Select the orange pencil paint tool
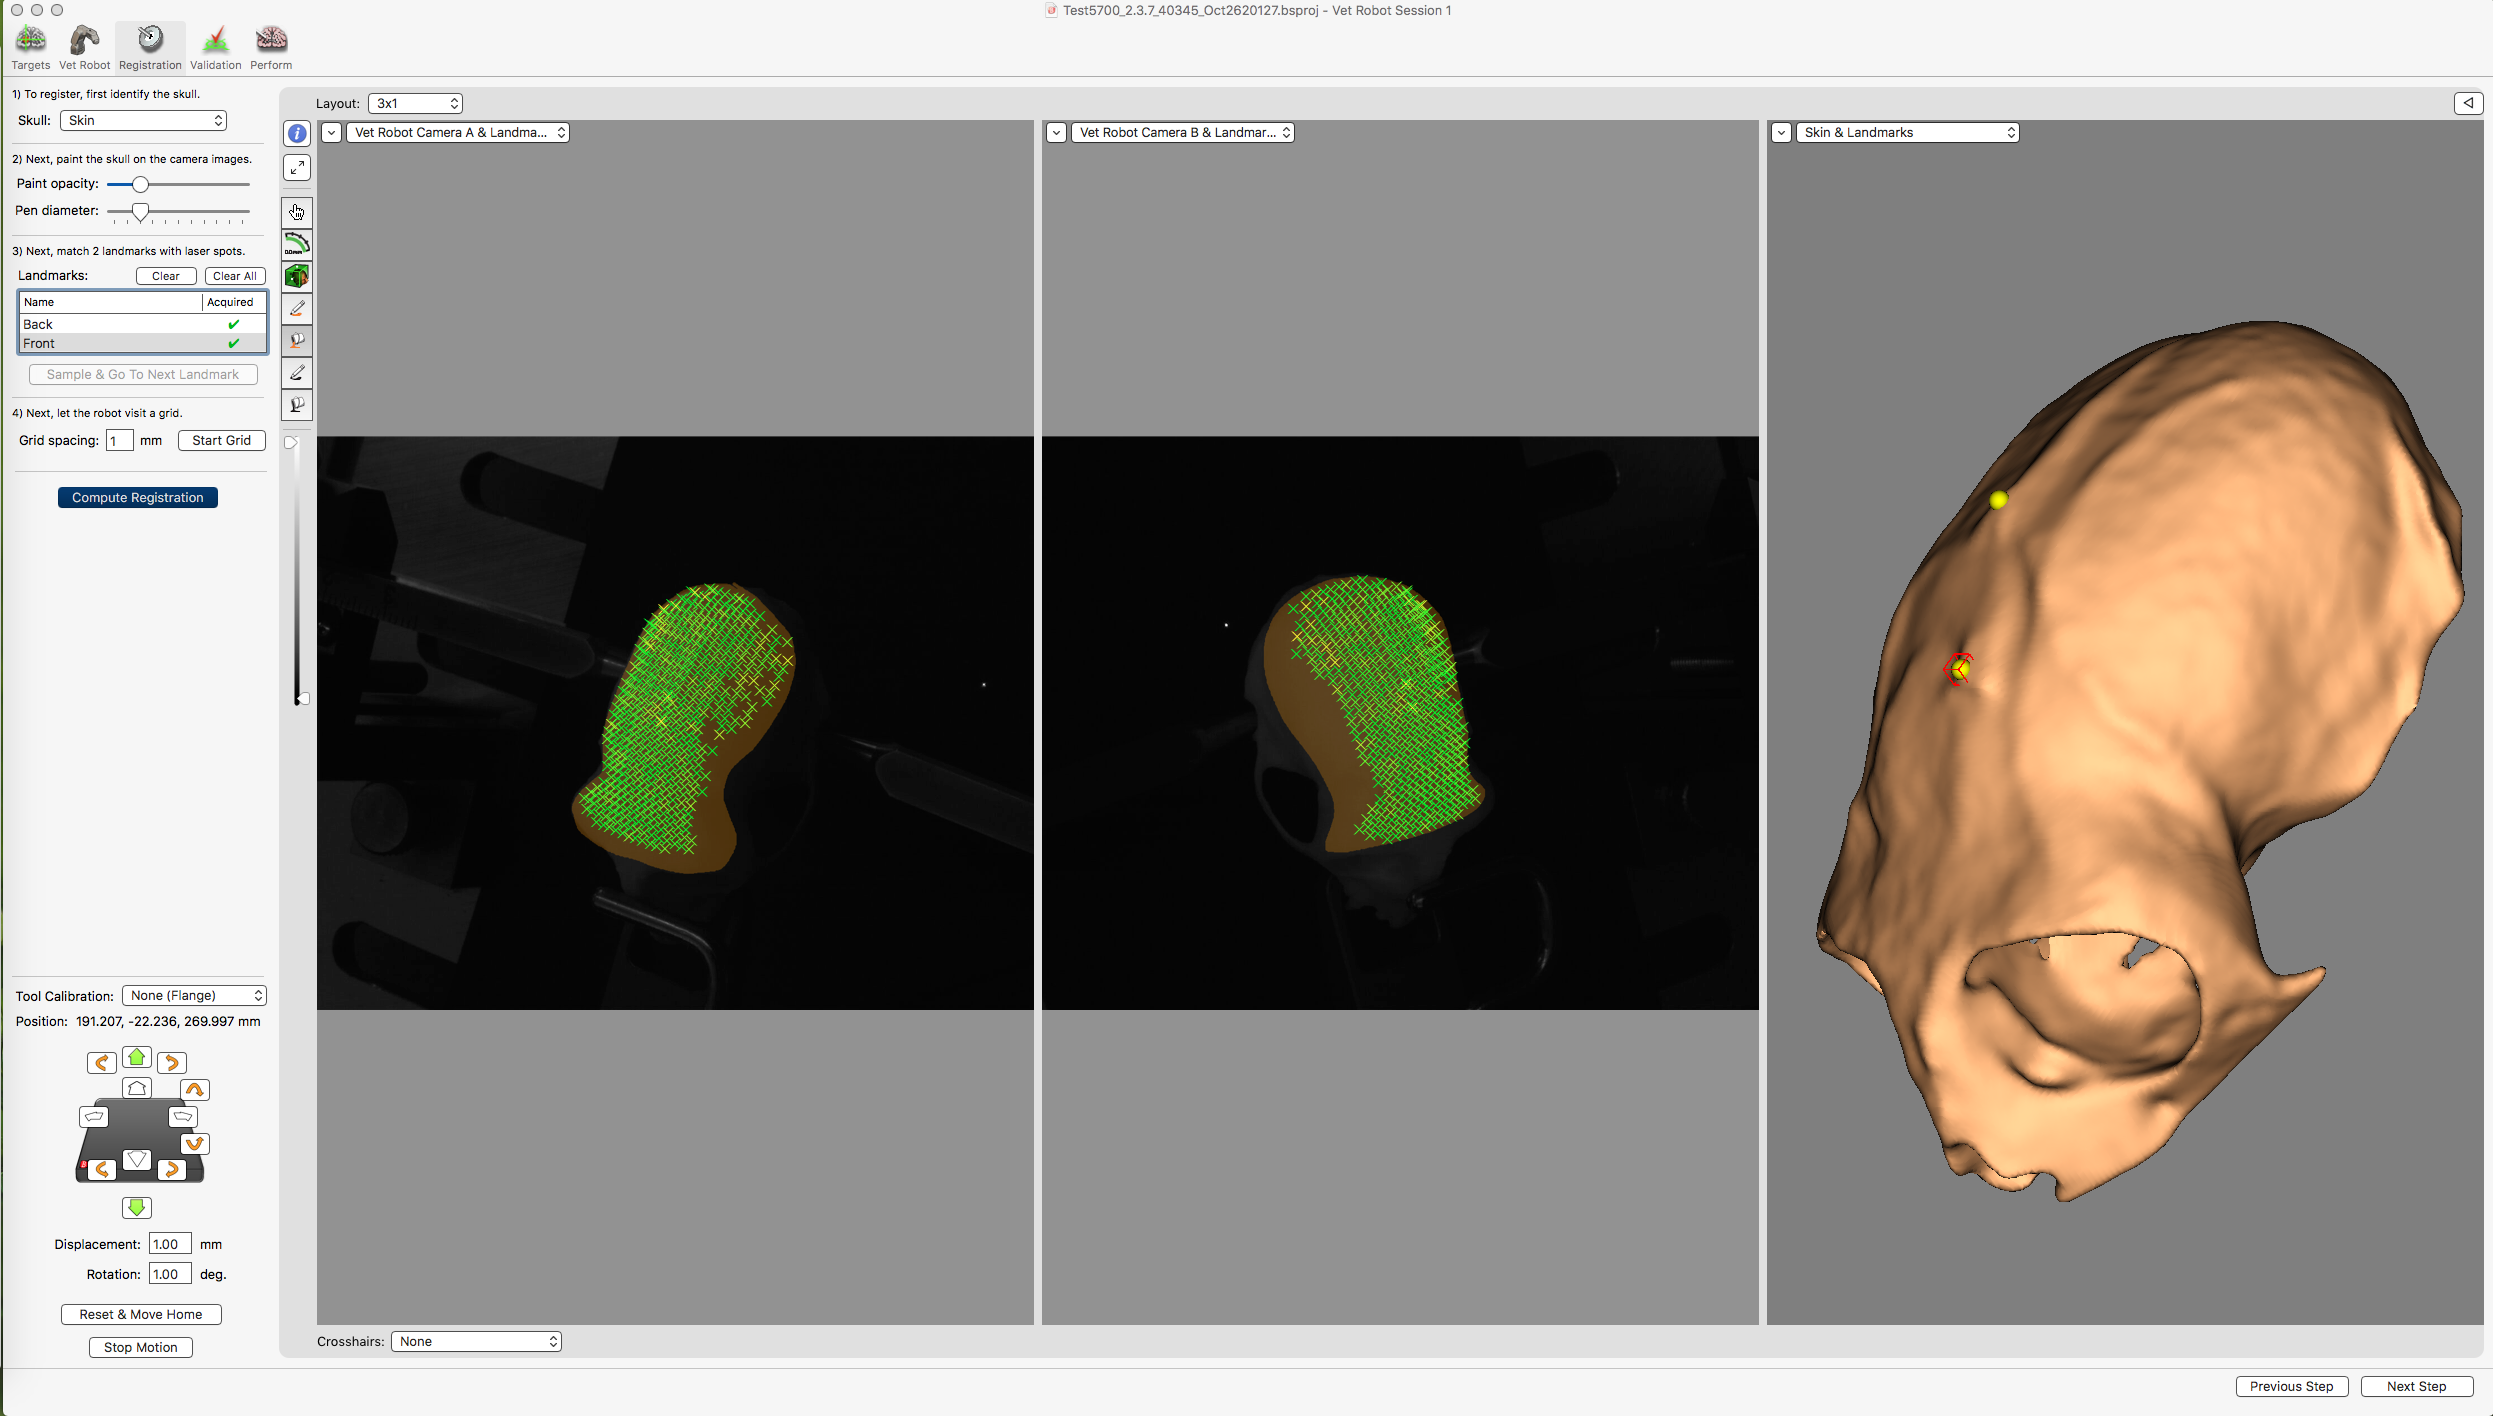 pos(297,309)
